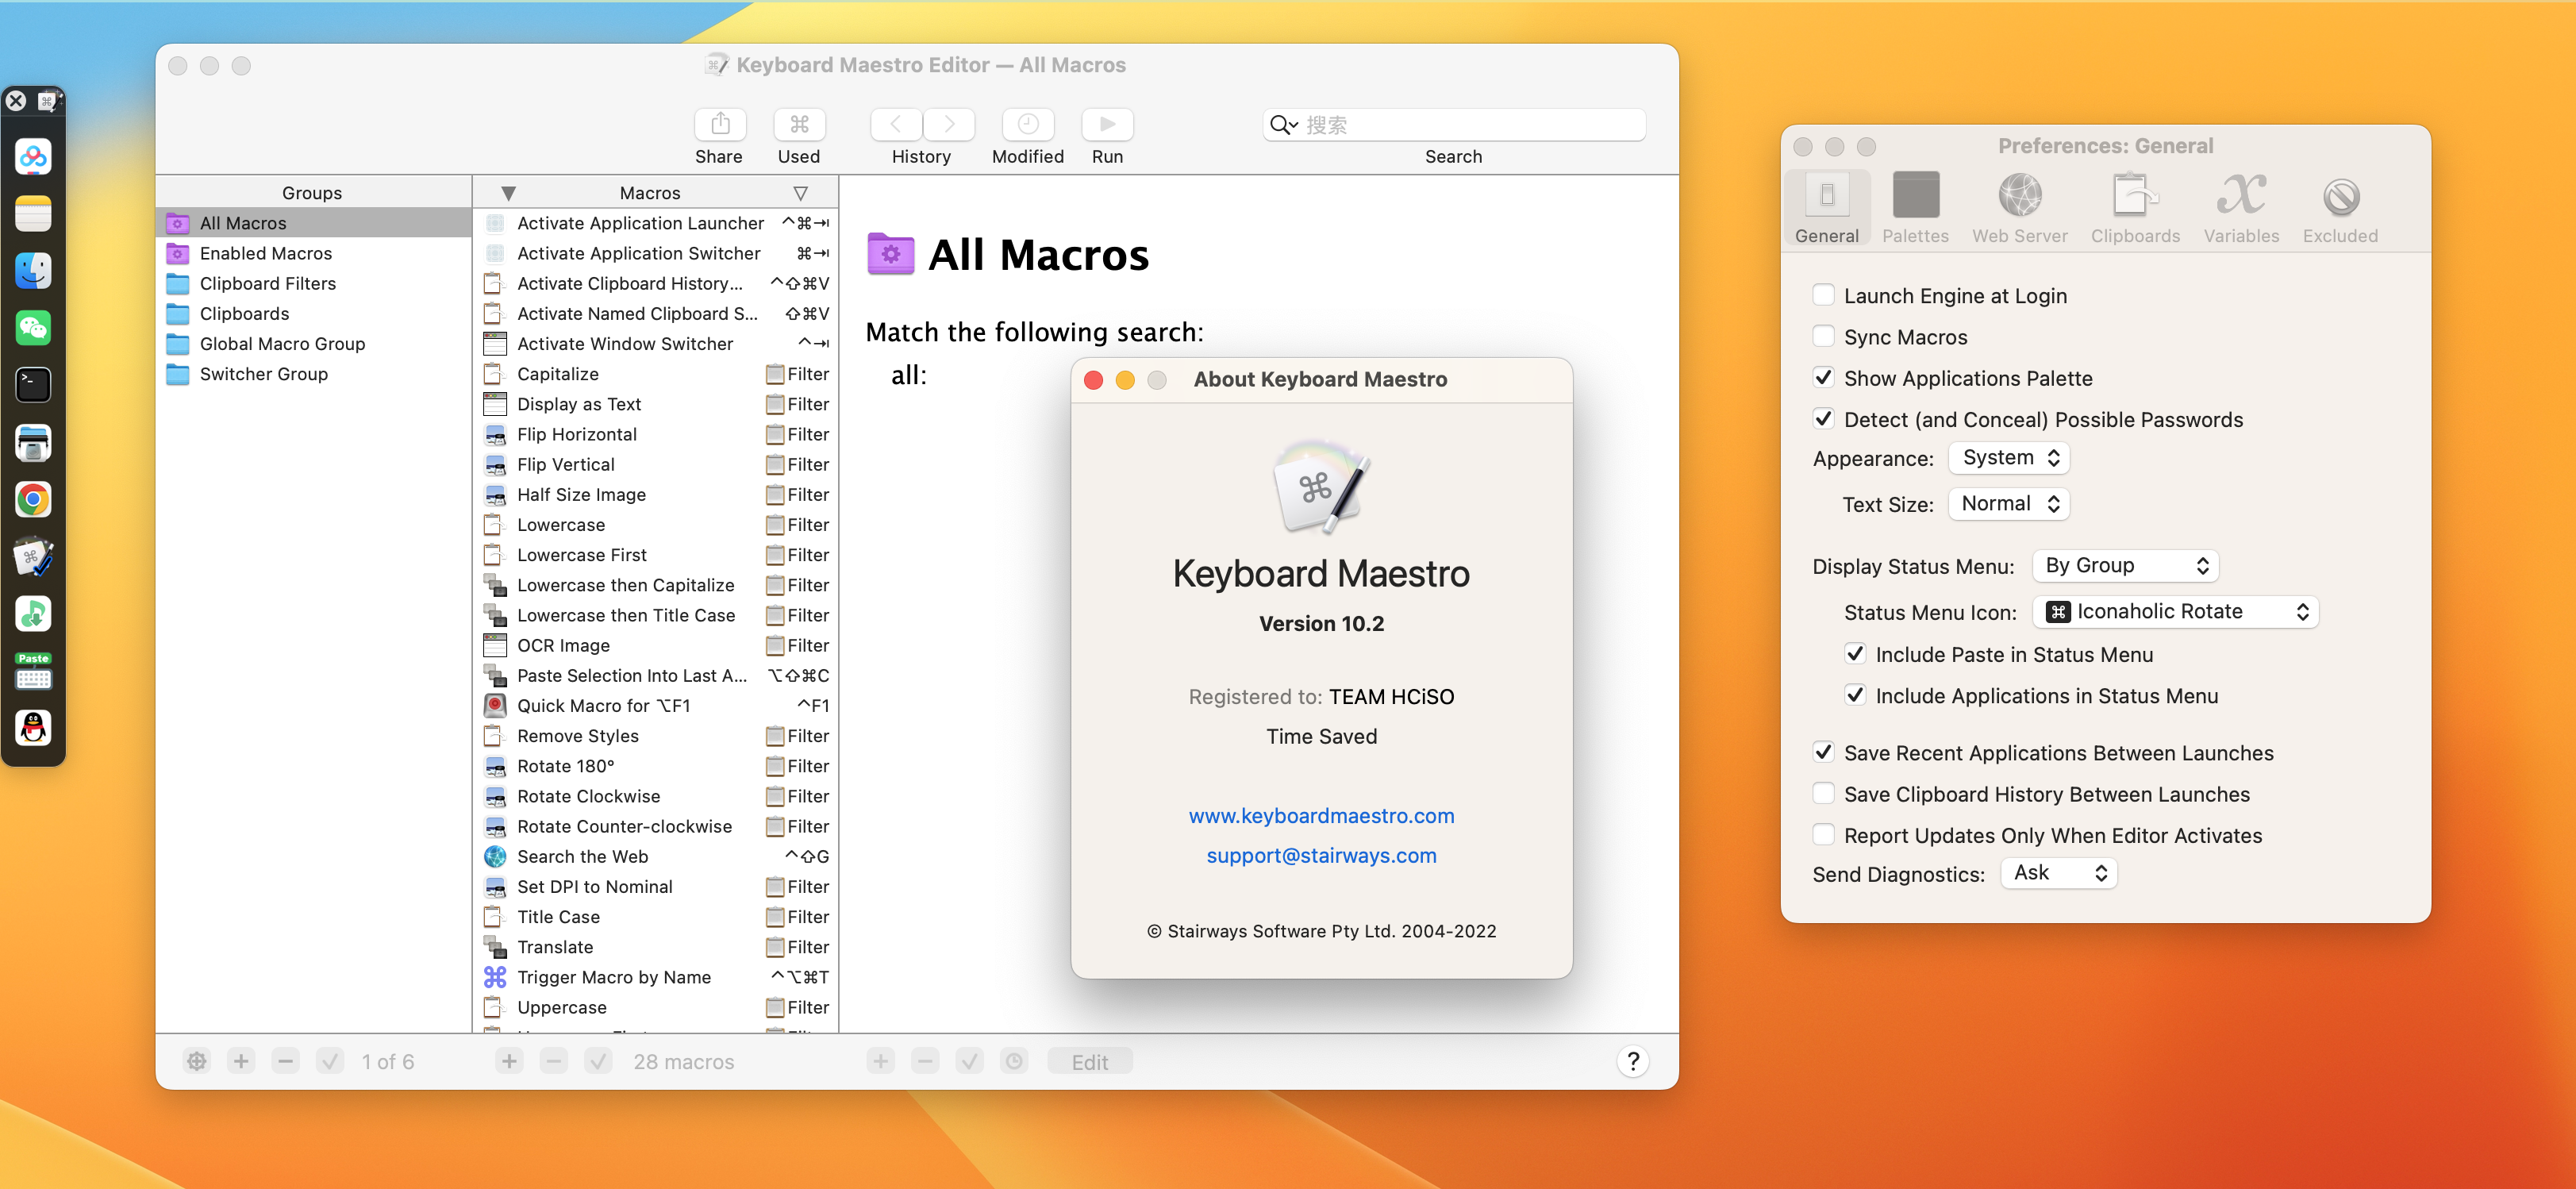Select the General preferences tab
Image resolution: width=2576 pixels, height=1189 pixels.
tap(1826, 208)
